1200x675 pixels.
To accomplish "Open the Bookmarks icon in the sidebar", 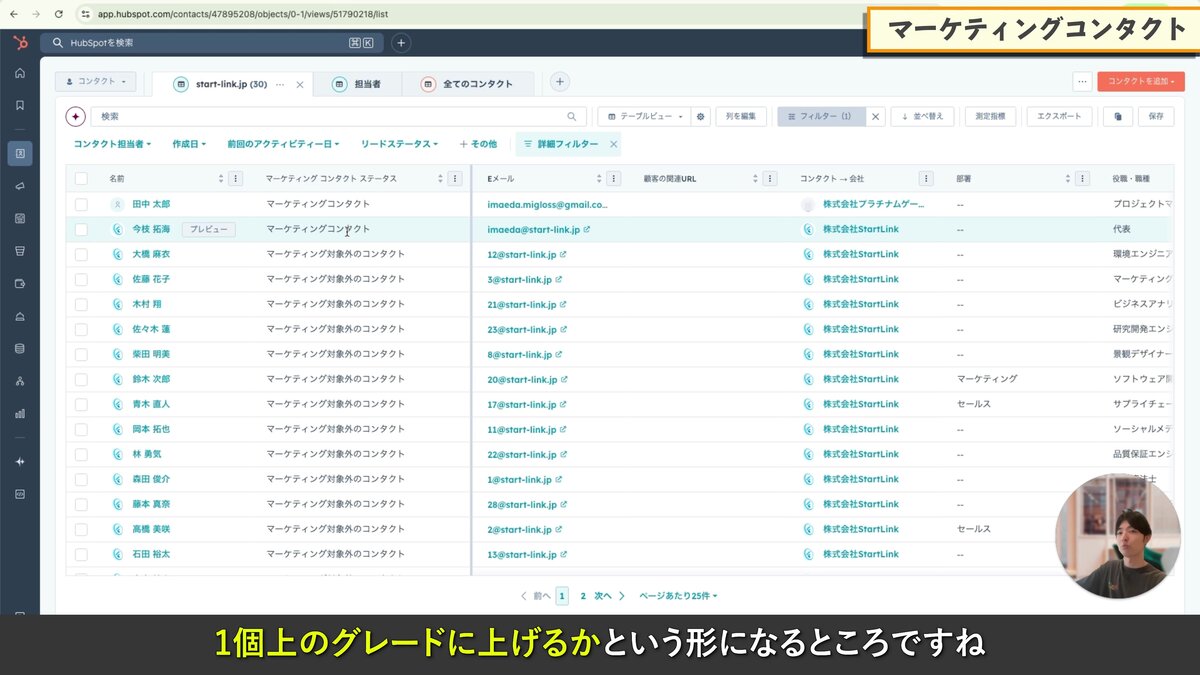I will coord(19,104).
